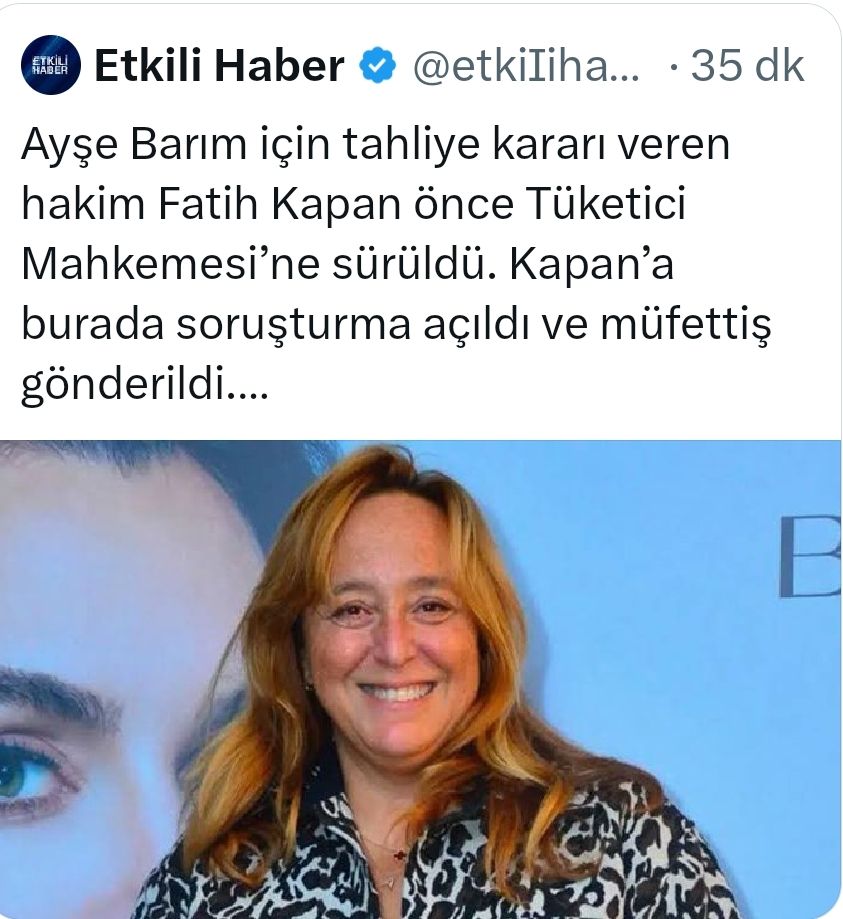
Task: Select the name Ayşe Barım in the tweet
Action: pyautogui.click(x=134, y=144)
